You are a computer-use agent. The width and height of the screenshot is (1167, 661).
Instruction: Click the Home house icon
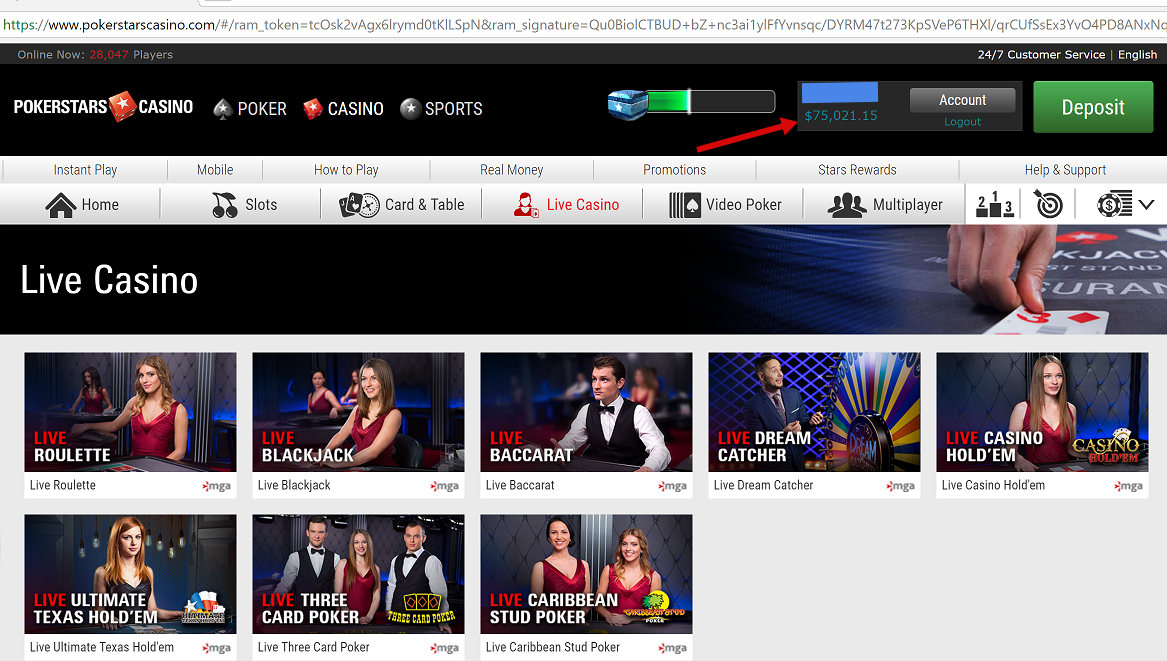pyautogui.click(x=61, y=205)
